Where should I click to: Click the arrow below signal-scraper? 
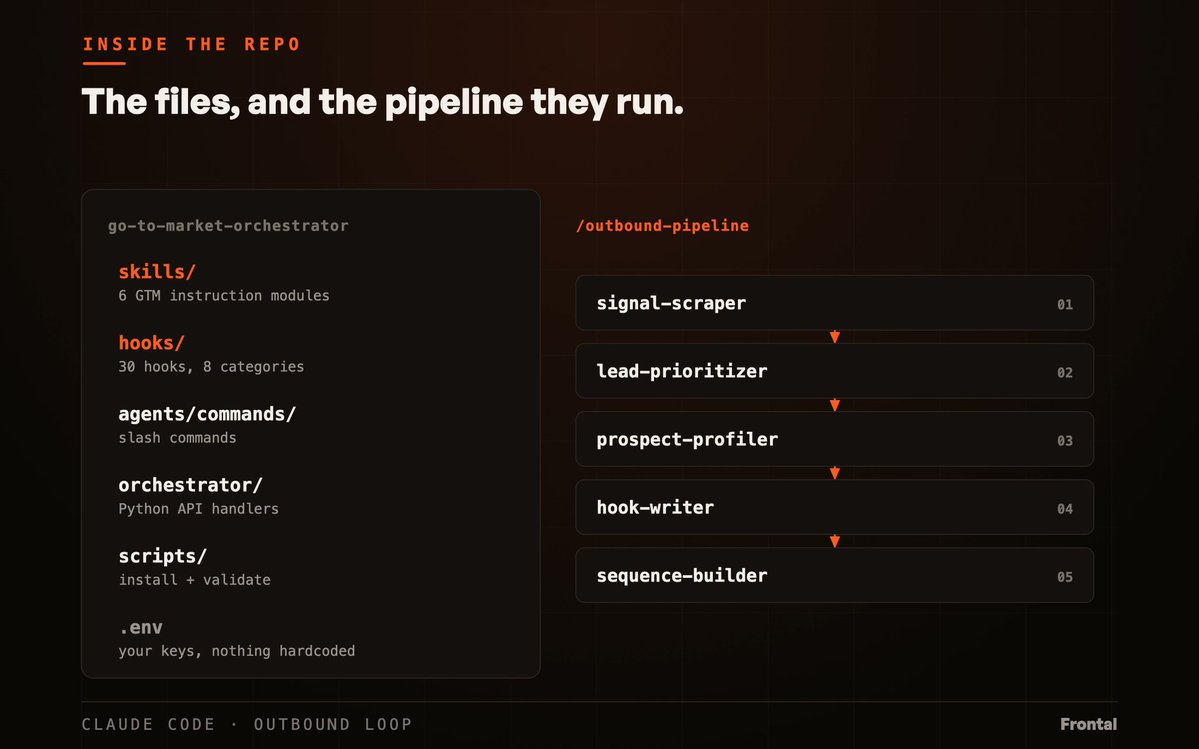click(835, 337)
